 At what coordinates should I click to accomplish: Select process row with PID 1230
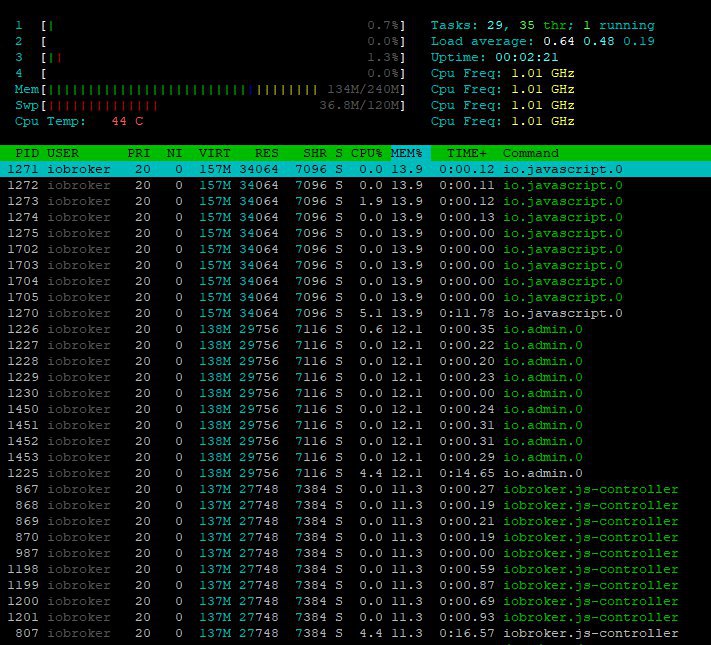(x=356, y=393)
